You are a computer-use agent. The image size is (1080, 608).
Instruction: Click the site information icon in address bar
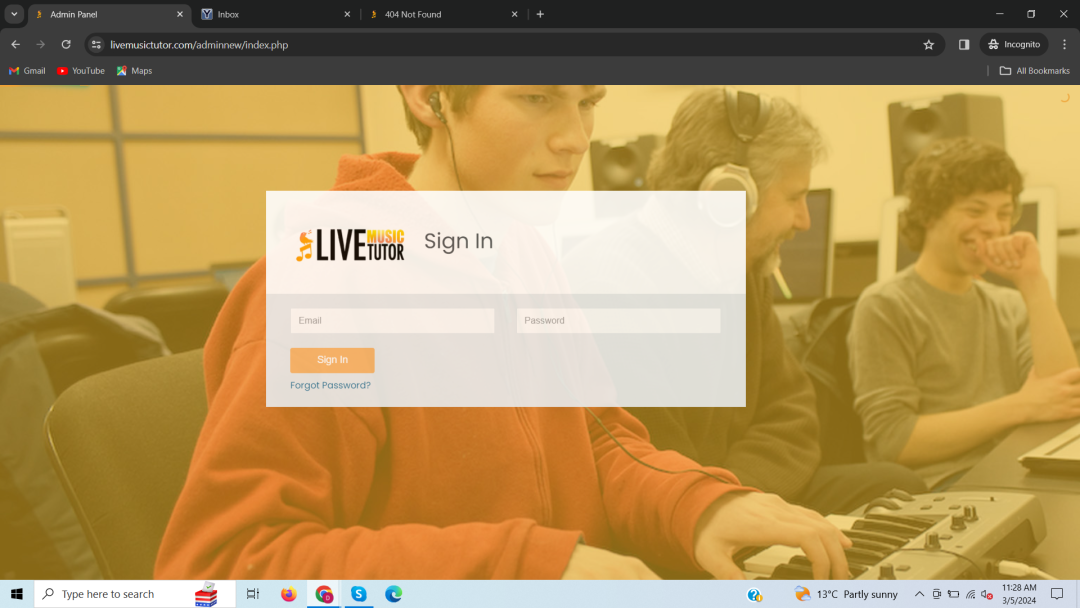(x=96, y=44)
